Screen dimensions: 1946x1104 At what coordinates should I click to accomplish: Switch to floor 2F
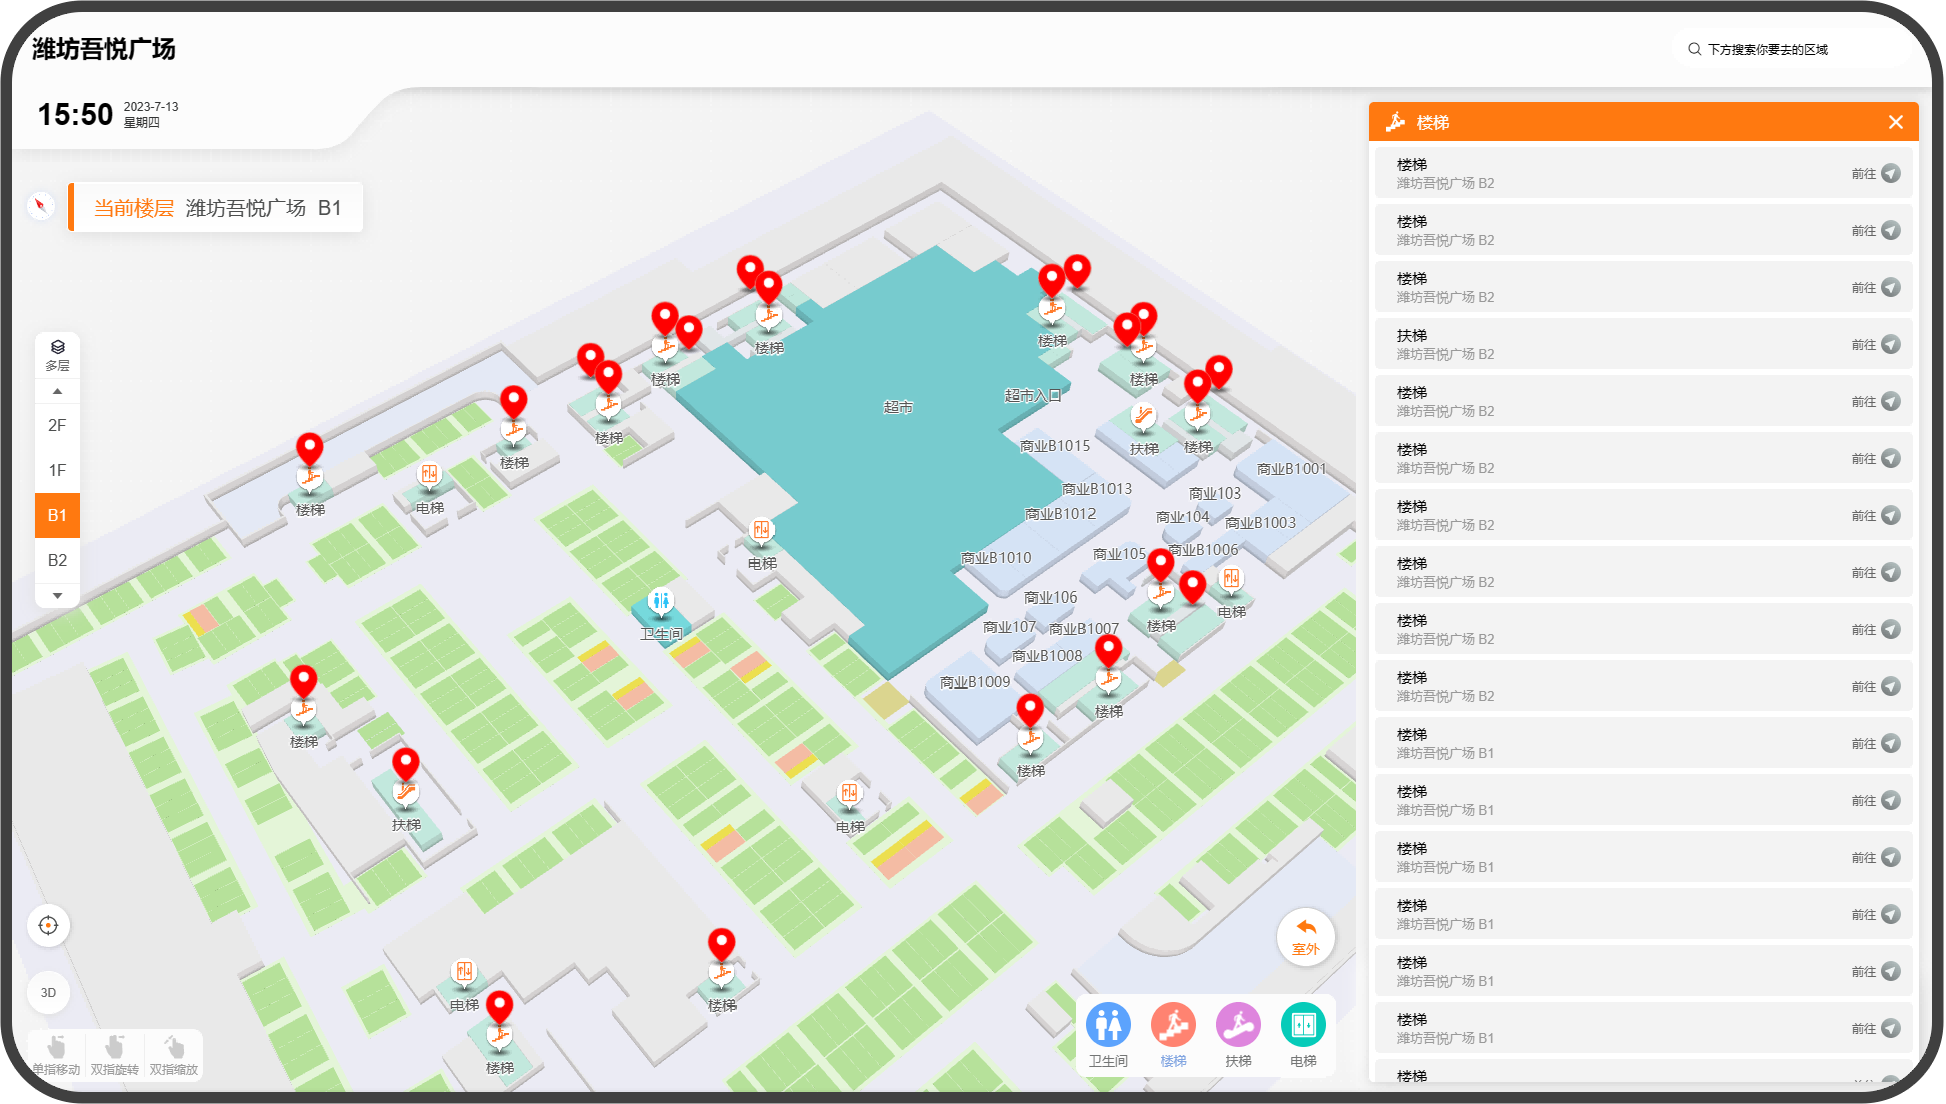tap(57, 425)
